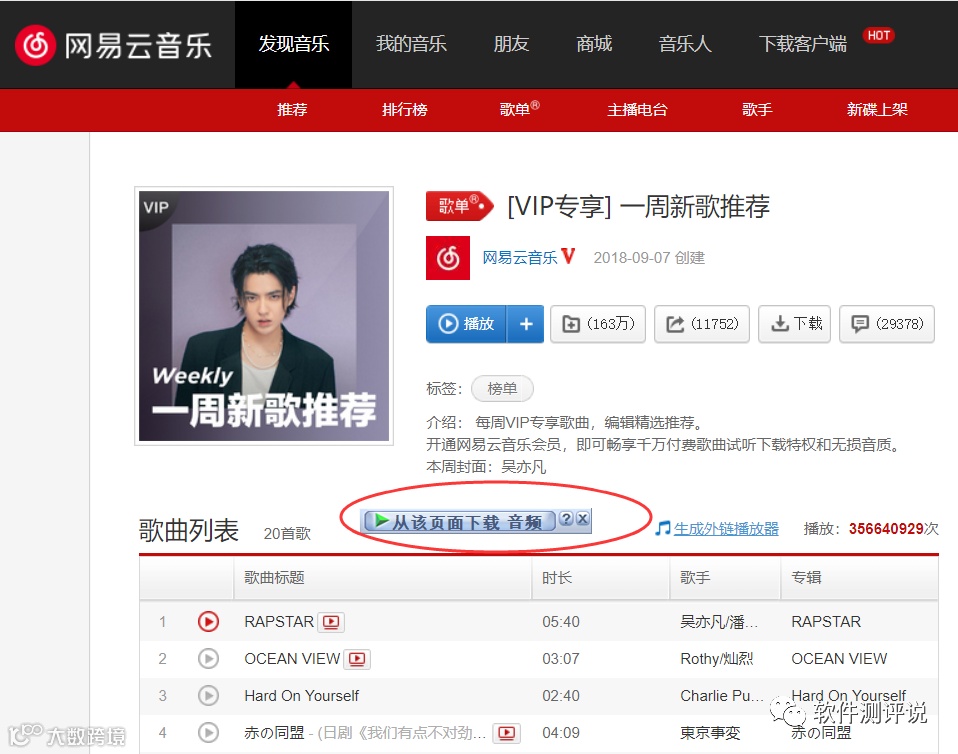Viewport: 958px width, 754px height.
Task: Open 生成外链播放器 link
Action: point(726,529)
